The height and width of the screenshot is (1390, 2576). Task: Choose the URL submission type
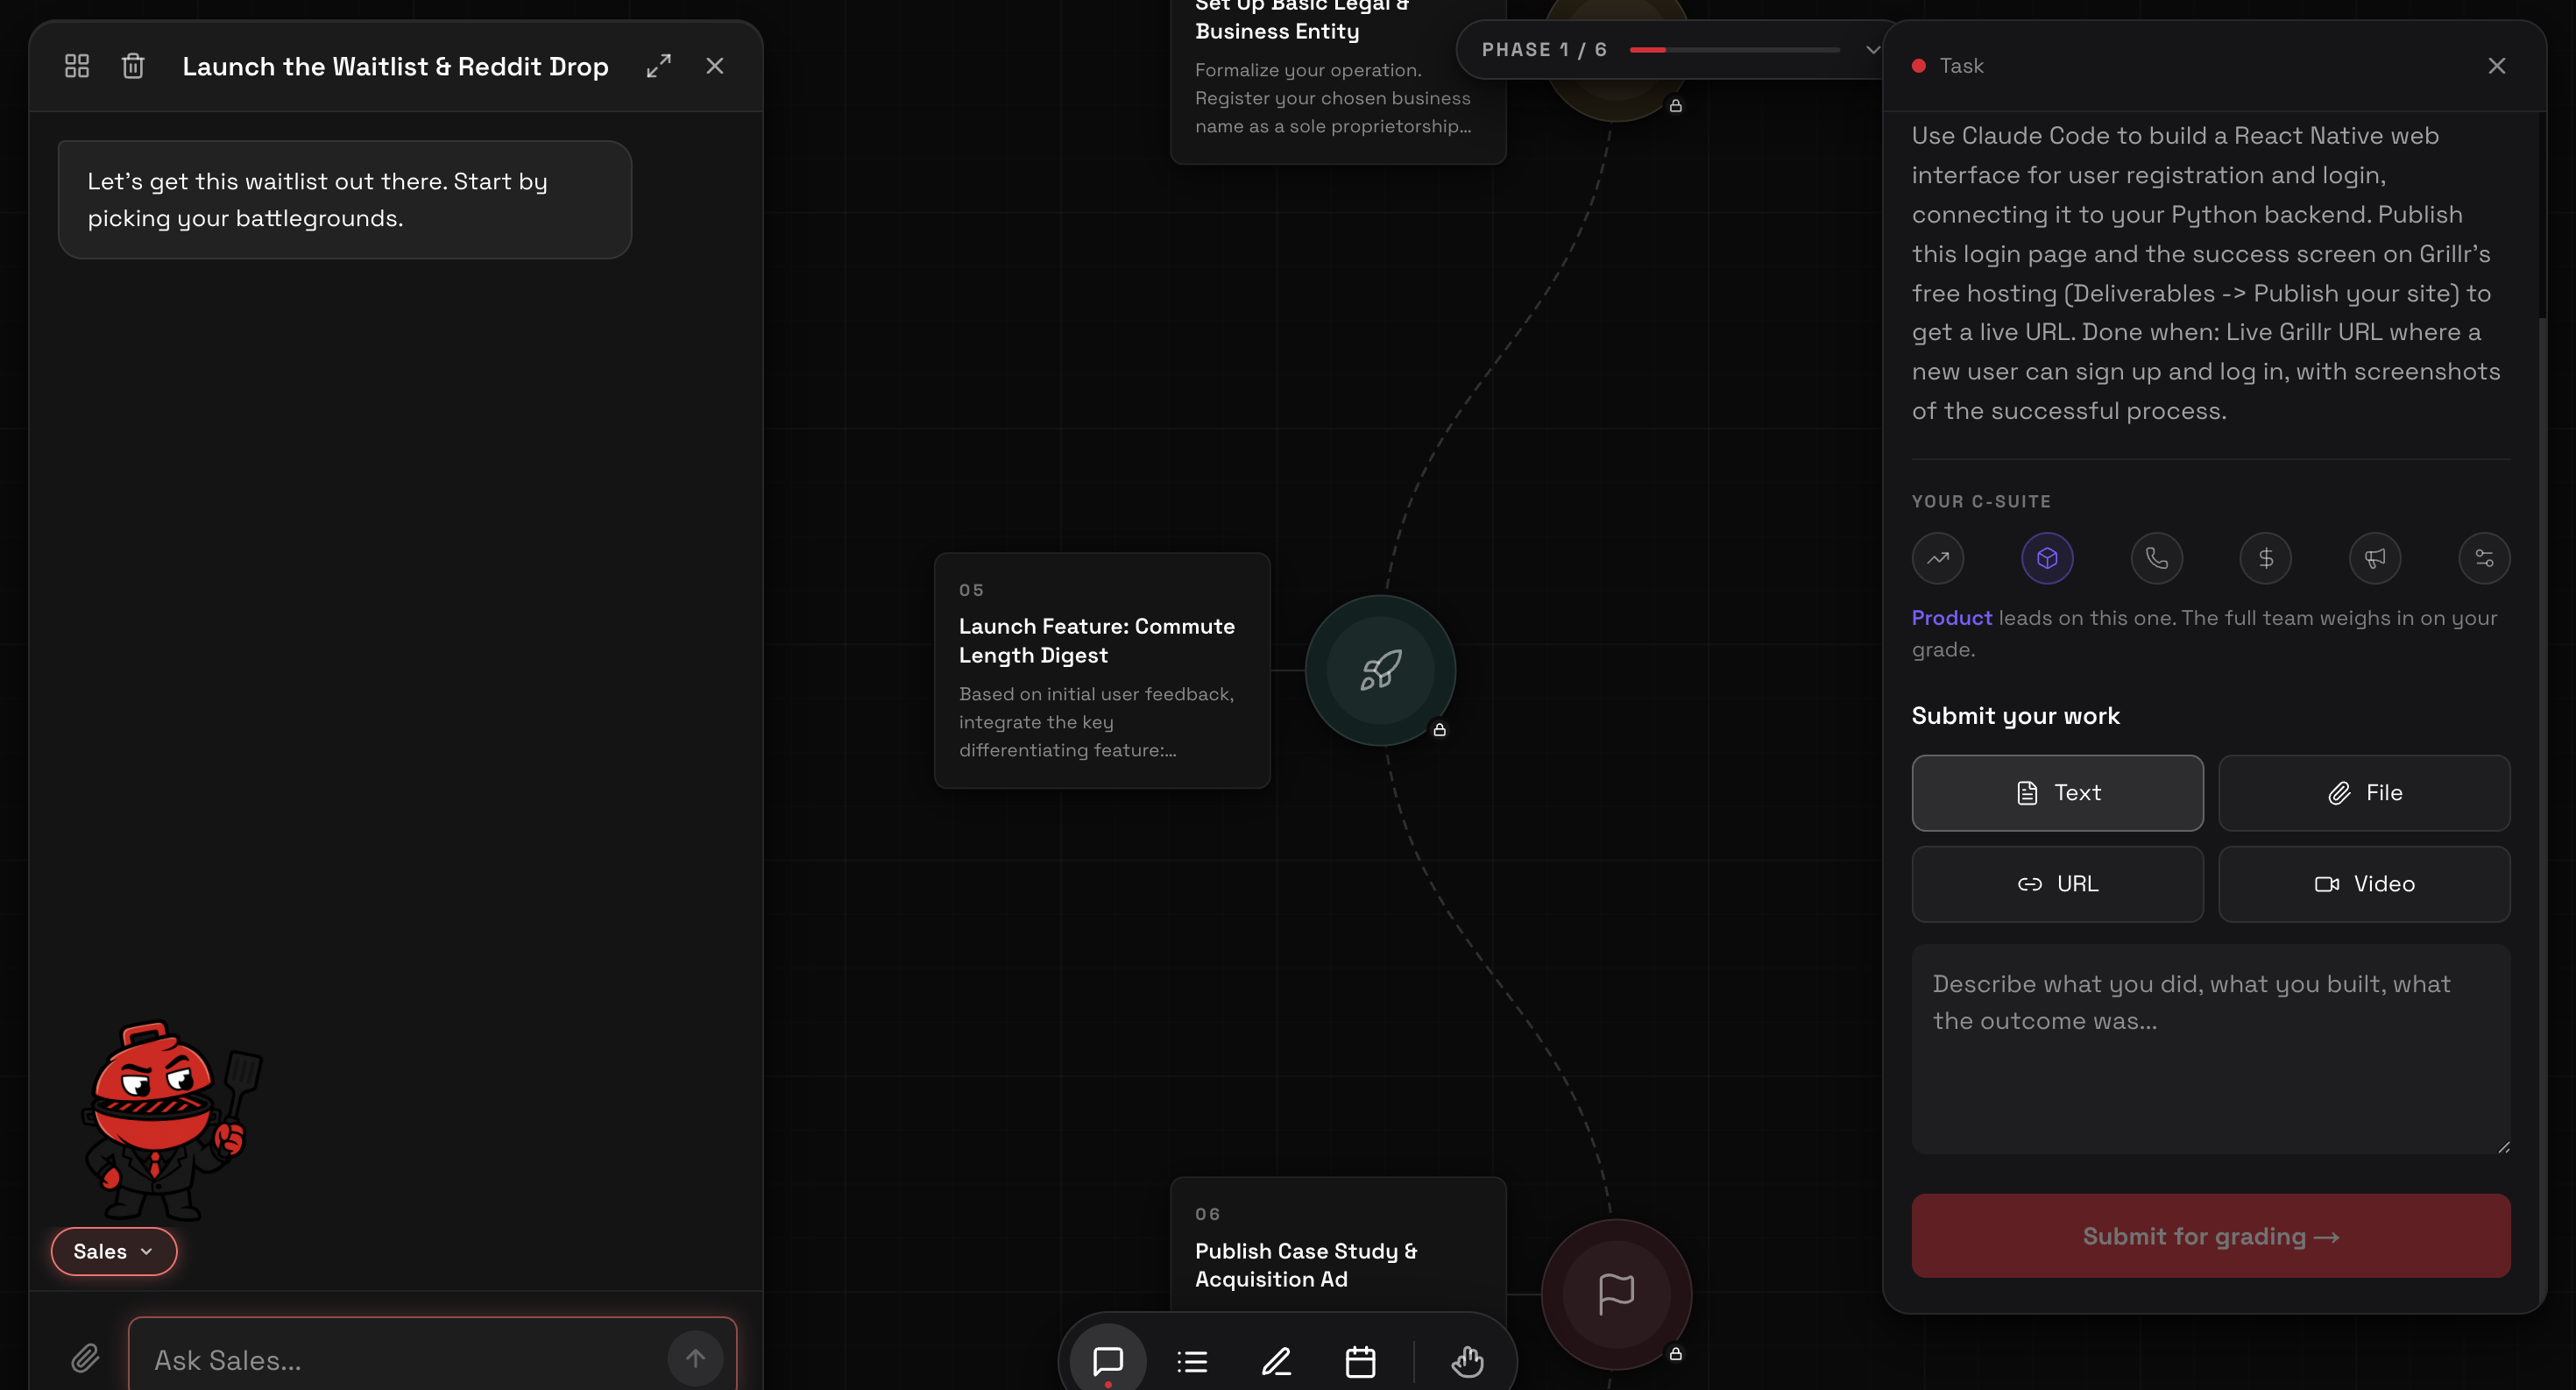(x=2058, y=884)
